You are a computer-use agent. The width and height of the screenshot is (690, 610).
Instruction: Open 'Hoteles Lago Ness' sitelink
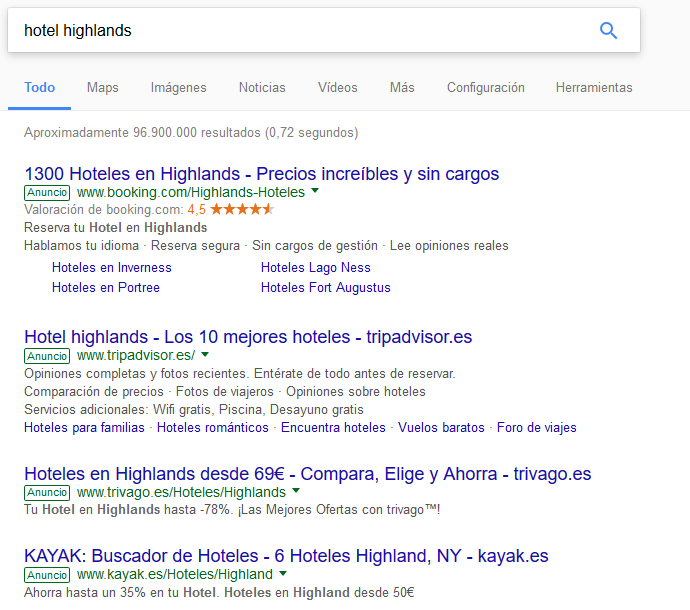[316, 268]
